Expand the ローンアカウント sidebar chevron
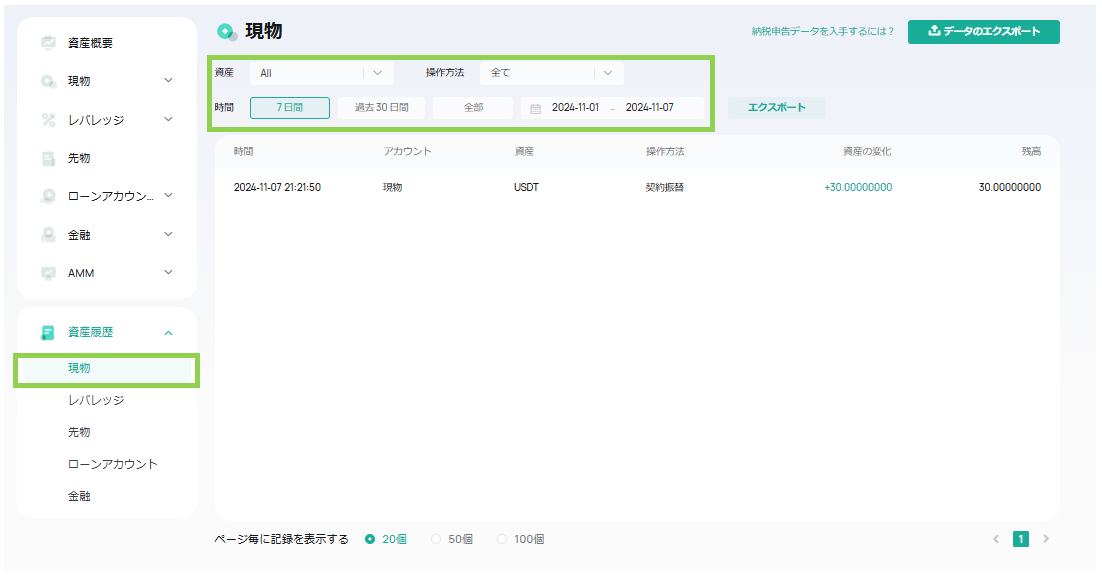The image size is (1102, 575). [x=169, y=195]
